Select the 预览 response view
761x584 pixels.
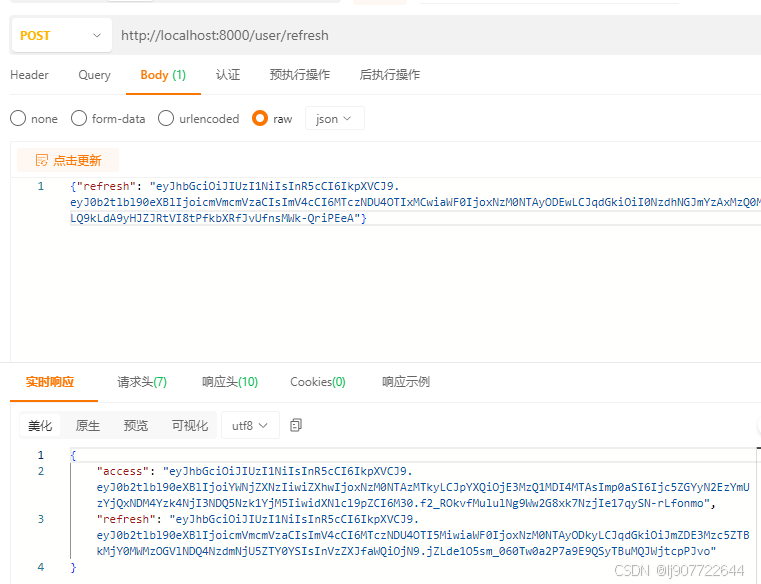[135, 426]
